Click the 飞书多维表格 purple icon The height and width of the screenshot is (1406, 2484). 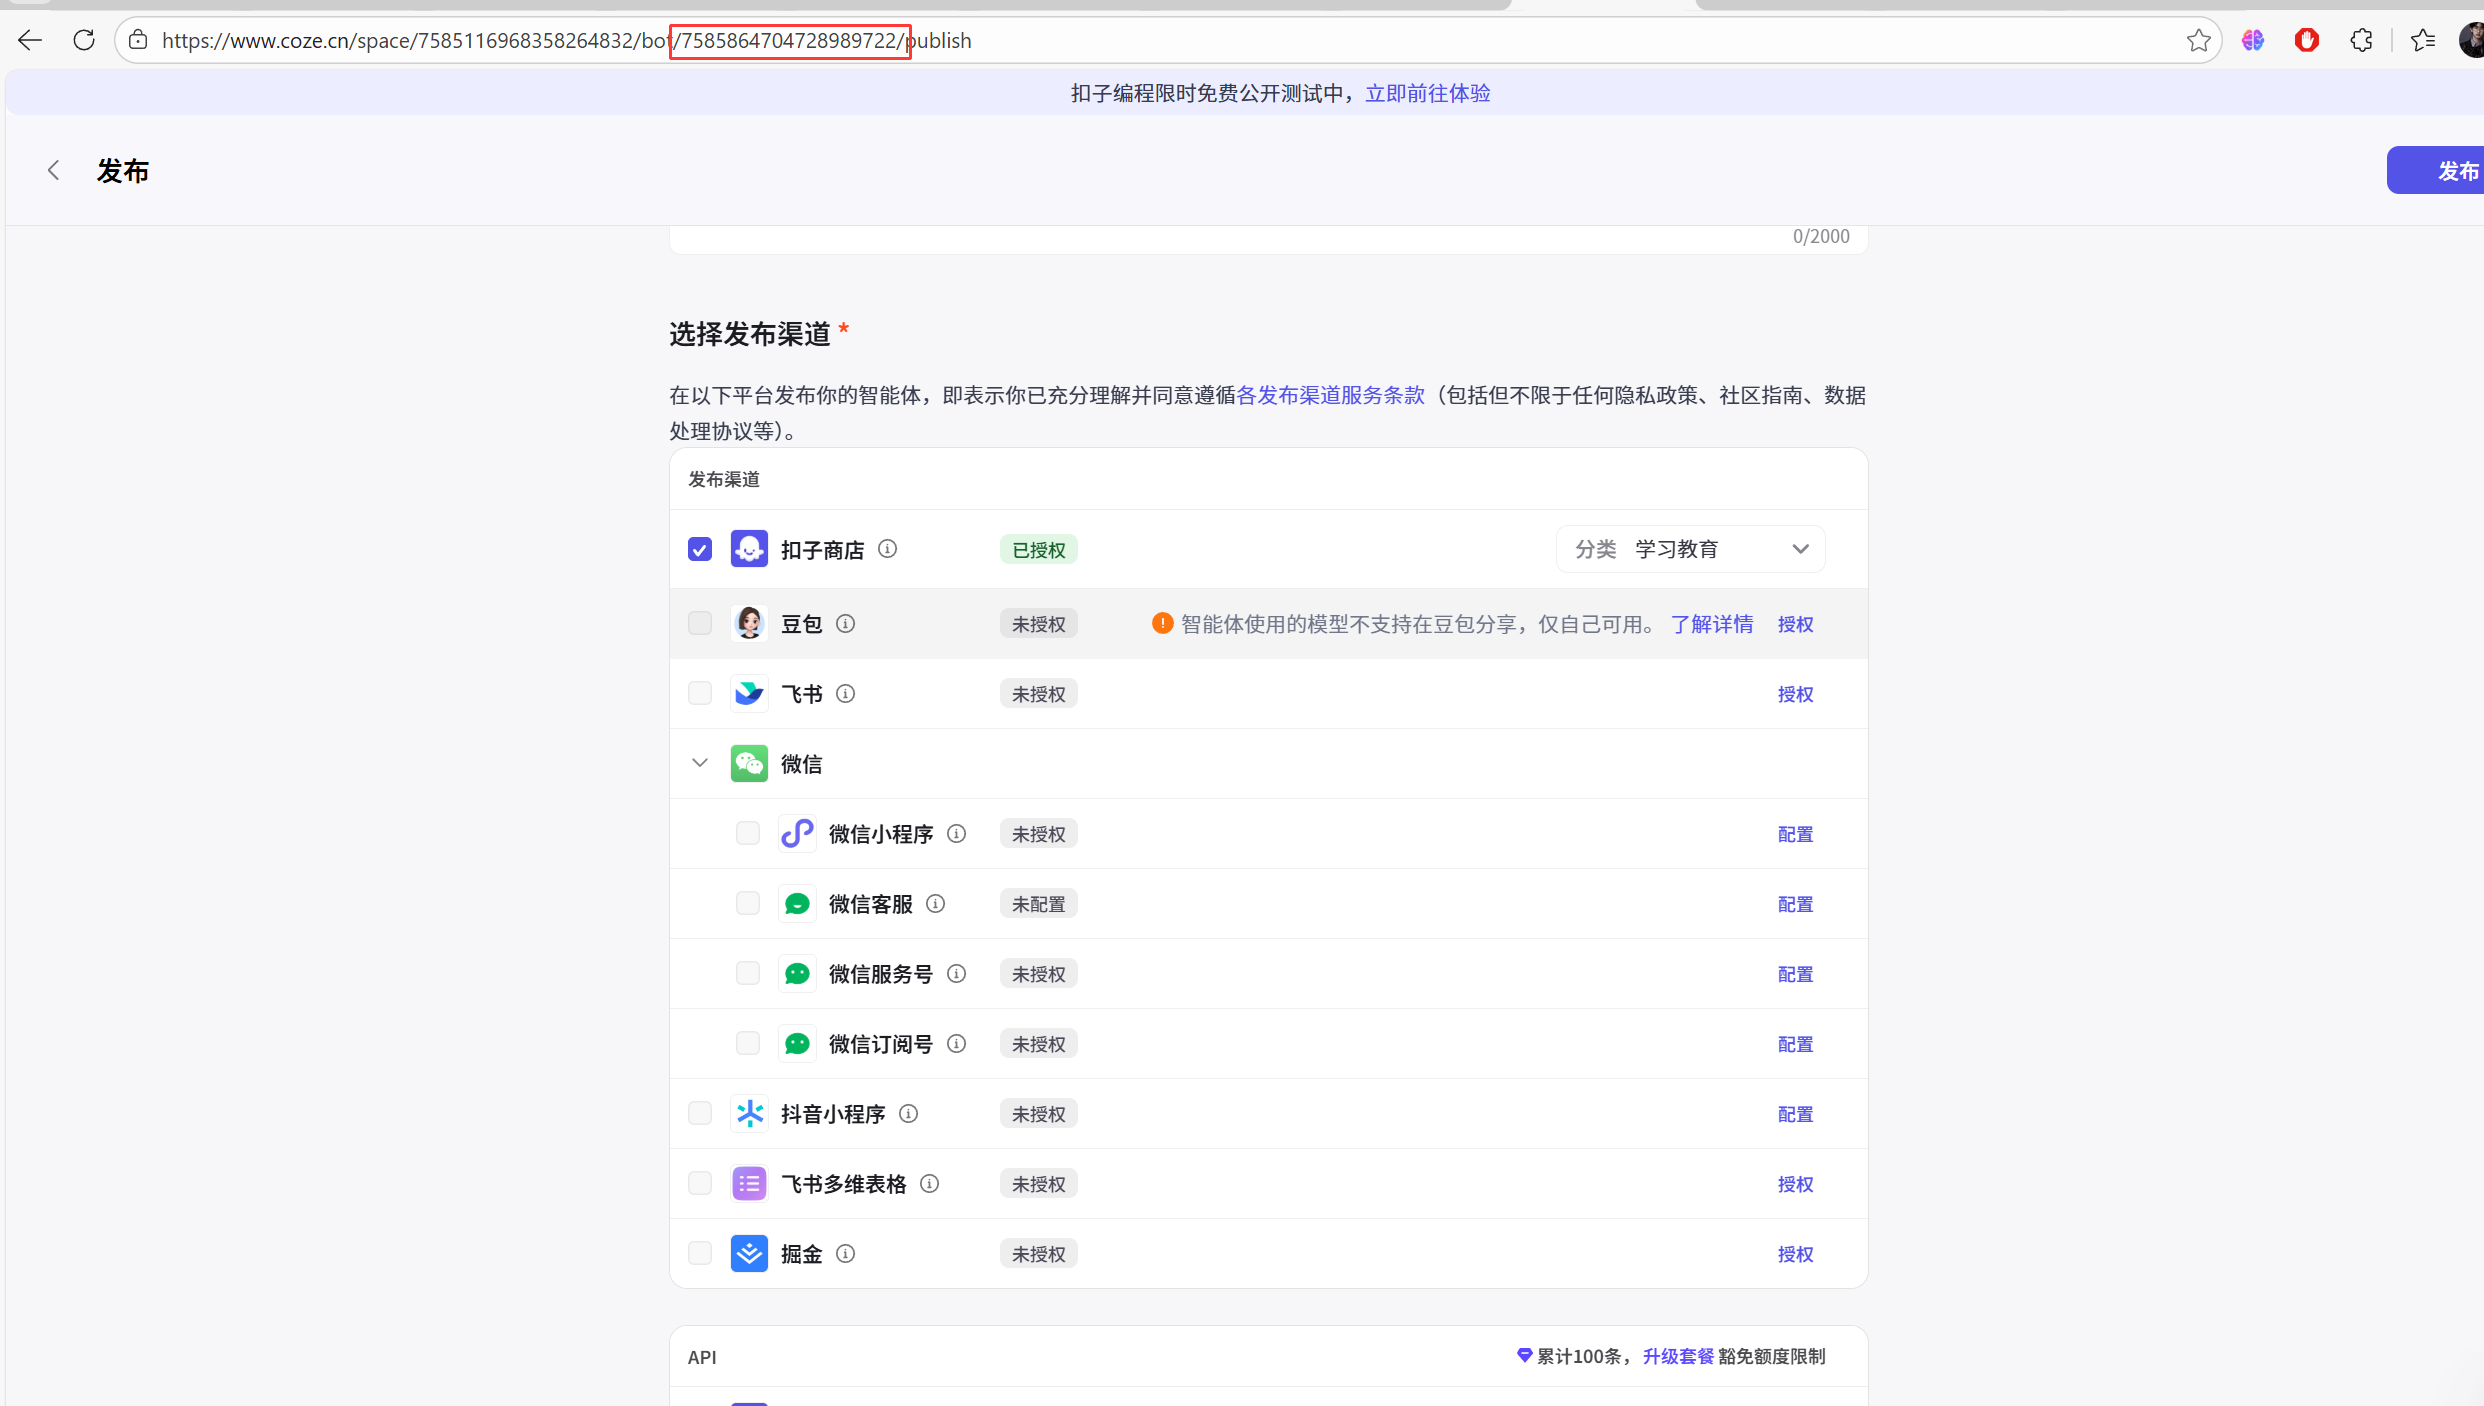pos(749,1183)
